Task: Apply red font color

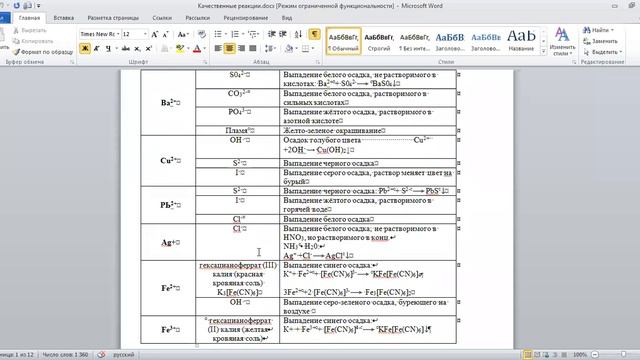Action: click(x=197, y=49)
